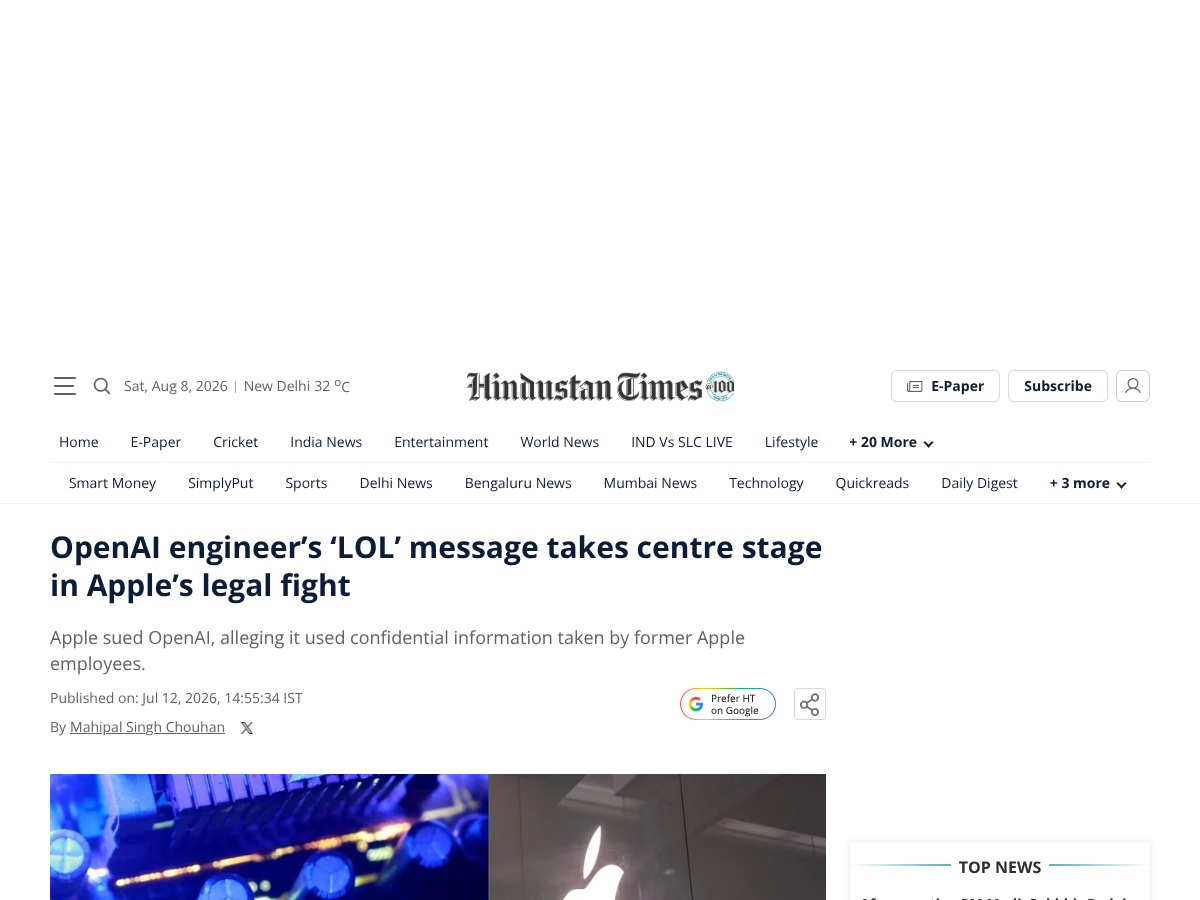
Task: Click the article lead image
Action: pyautogui.click(x=438, y=837)
